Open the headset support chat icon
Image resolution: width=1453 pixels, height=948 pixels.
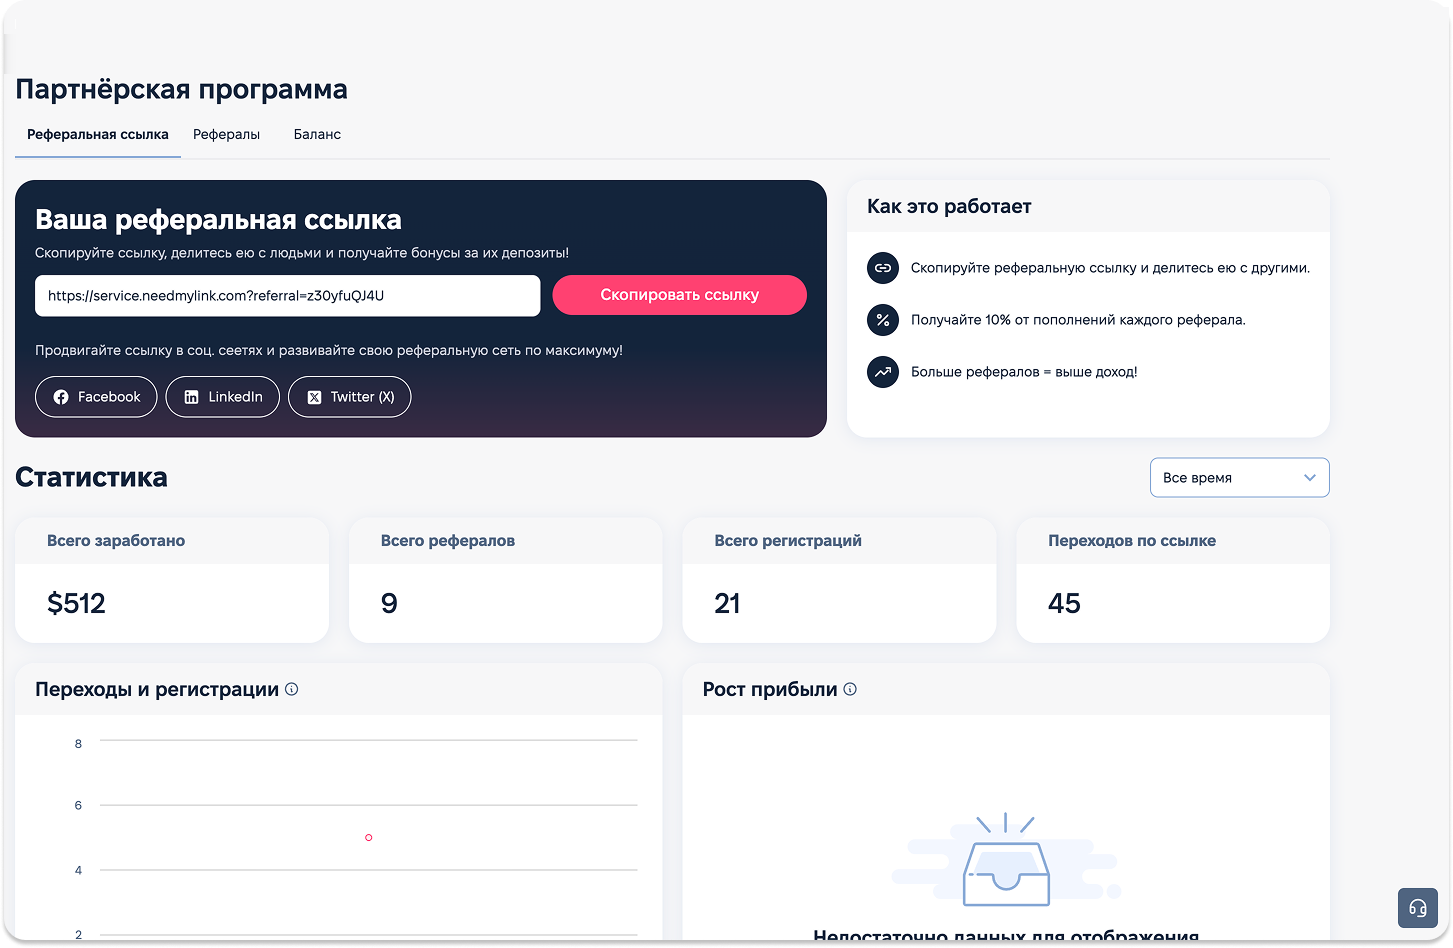click(x=1417, y=908)
